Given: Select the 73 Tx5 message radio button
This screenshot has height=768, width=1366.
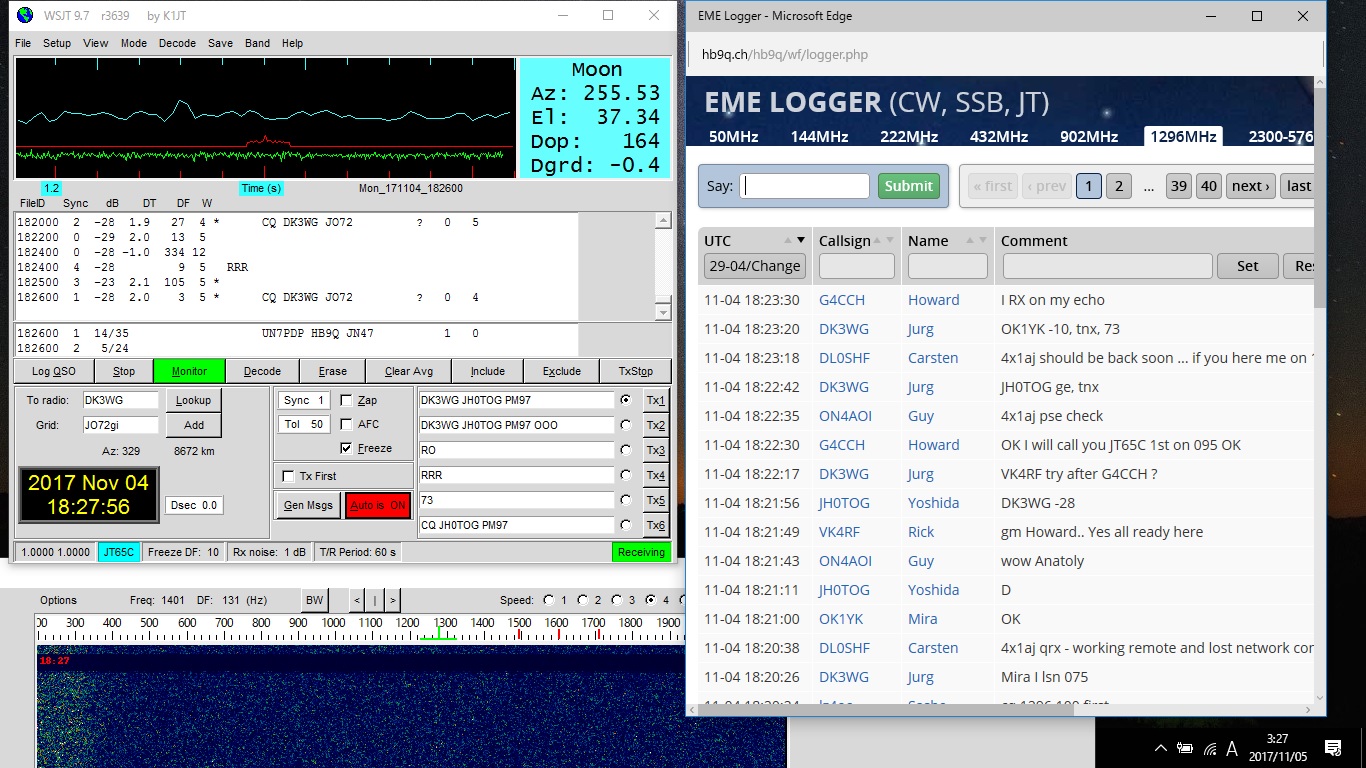Looking at the screenshot, I should pos(626,500).
